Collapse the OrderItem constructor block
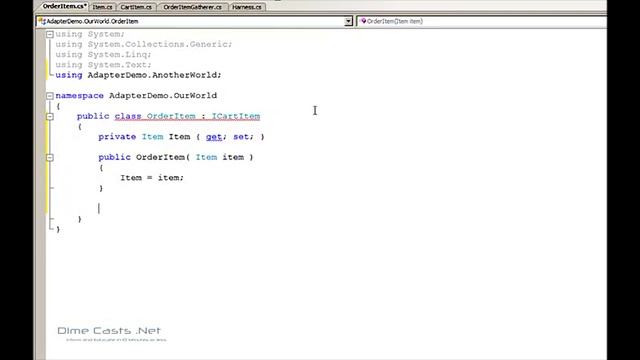The height and width of the screenshot is (360, 640). (50, 158)
